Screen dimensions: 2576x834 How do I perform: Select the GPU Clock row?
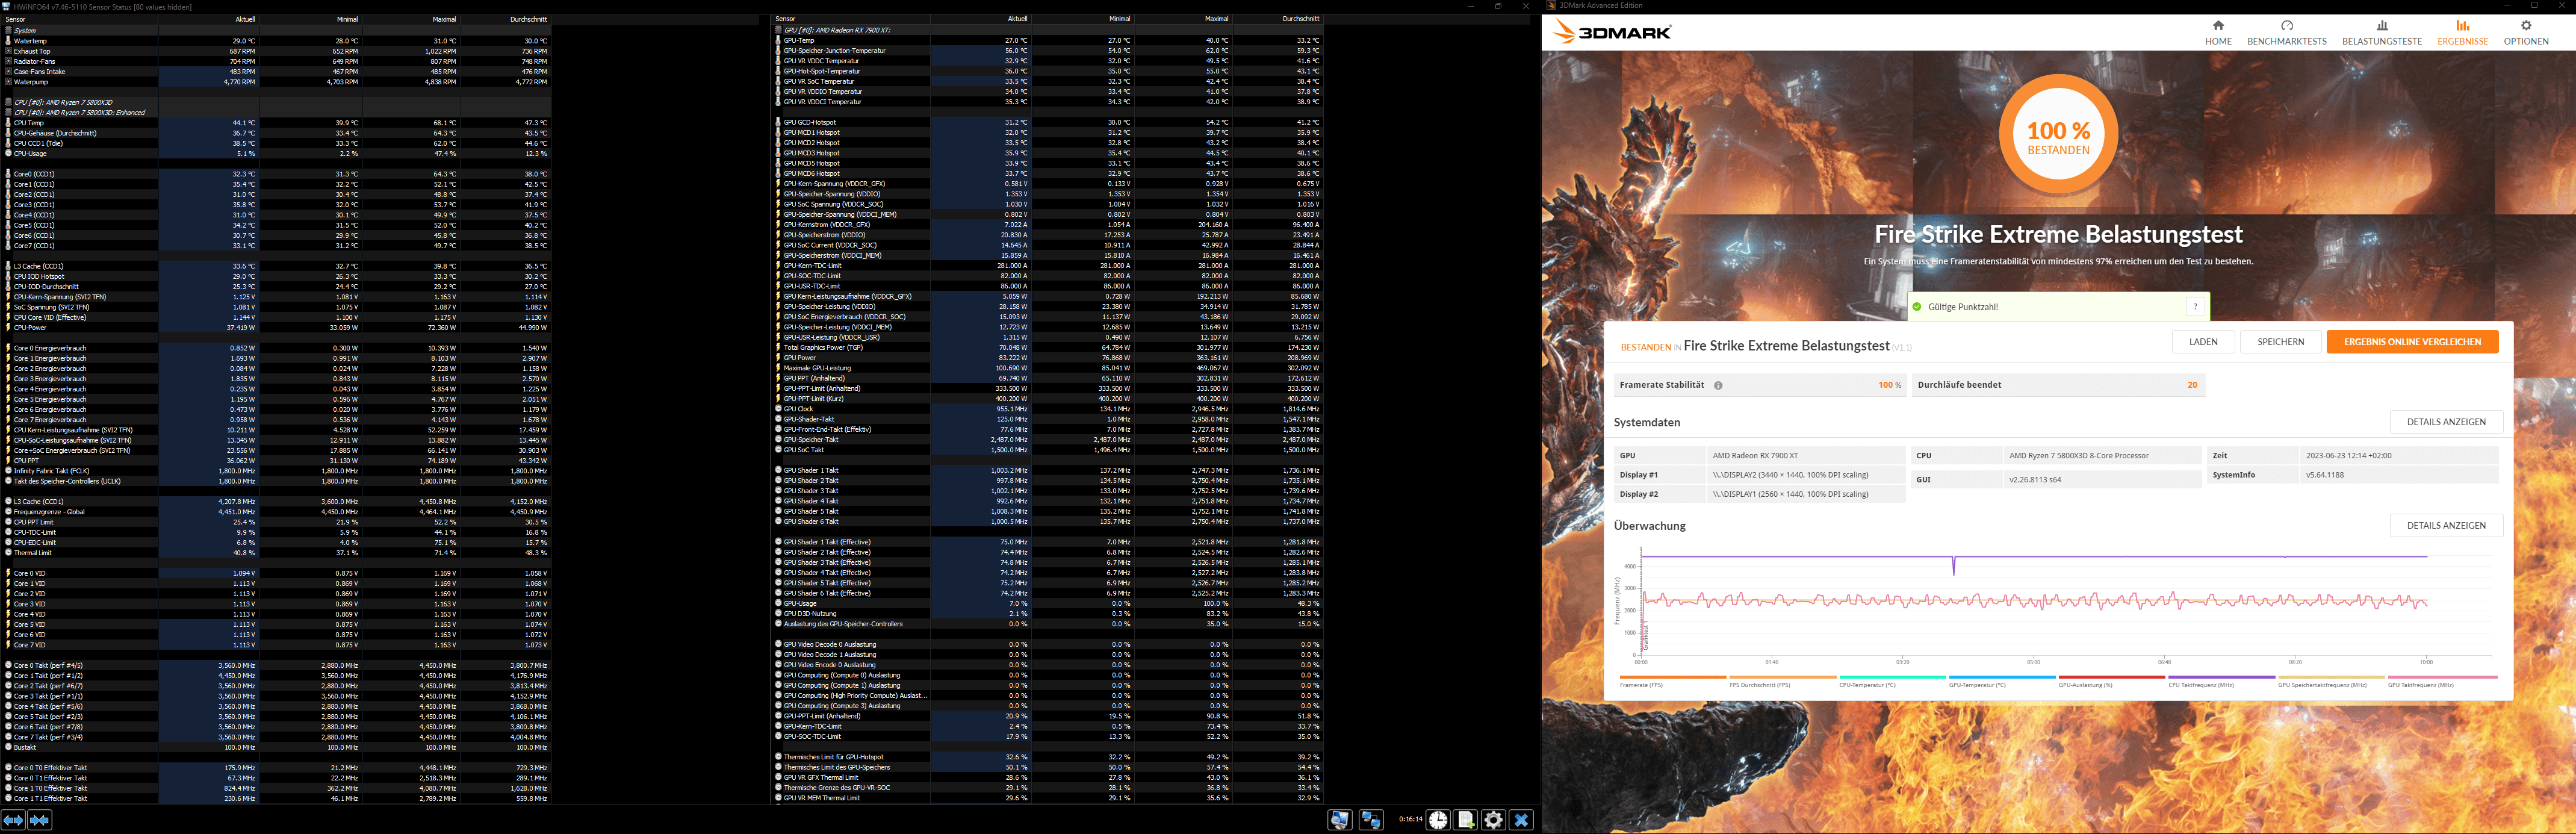point(1048,409)
